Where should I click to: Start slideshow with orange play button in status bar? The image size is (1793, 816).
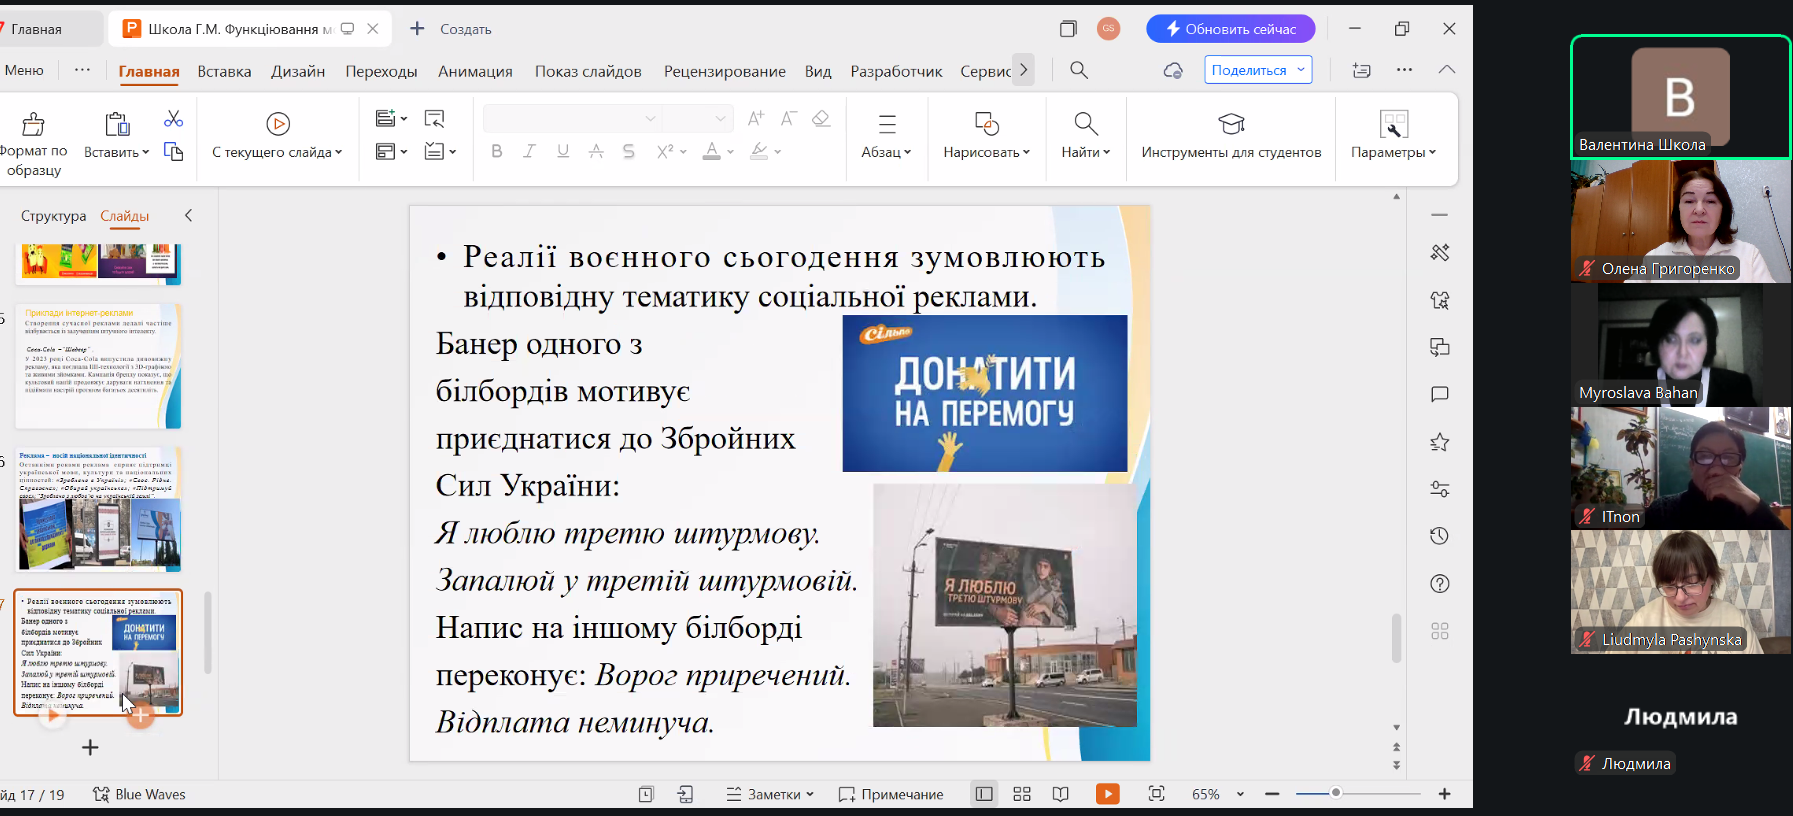(x=1107, y=794)
